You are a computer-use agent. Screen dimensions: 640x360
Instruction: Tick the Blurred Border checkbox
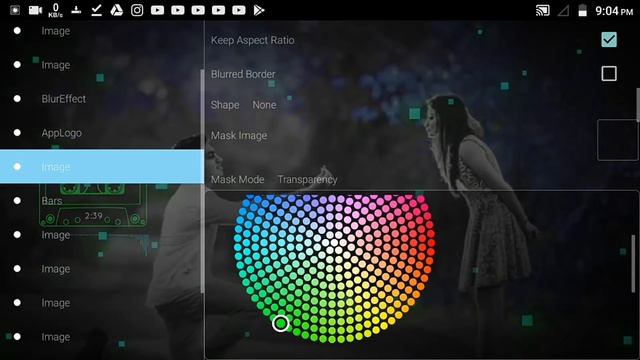tap(609, 74)
